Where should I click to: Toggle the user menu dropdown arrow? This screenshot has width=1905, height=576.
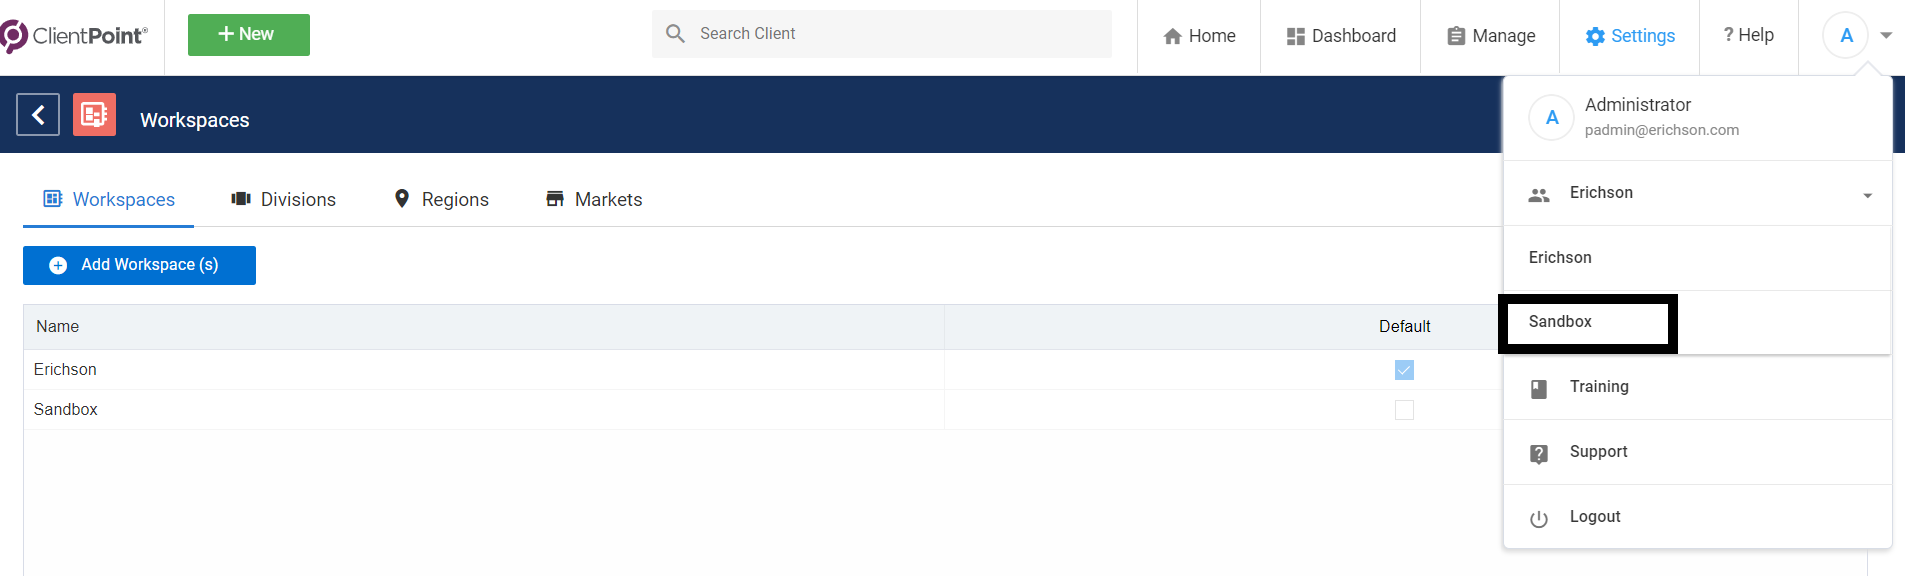1886,36
